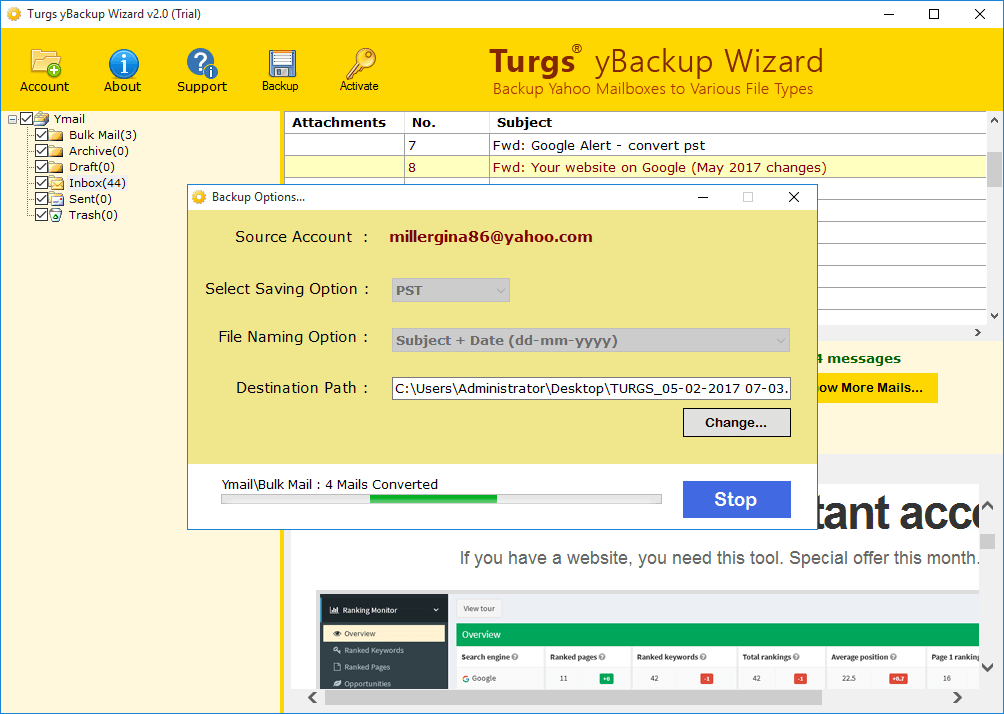Uncheck the Ymail root checkbox
The height and width of the screenshot is (714, 1004).
(x=26, y=118)
